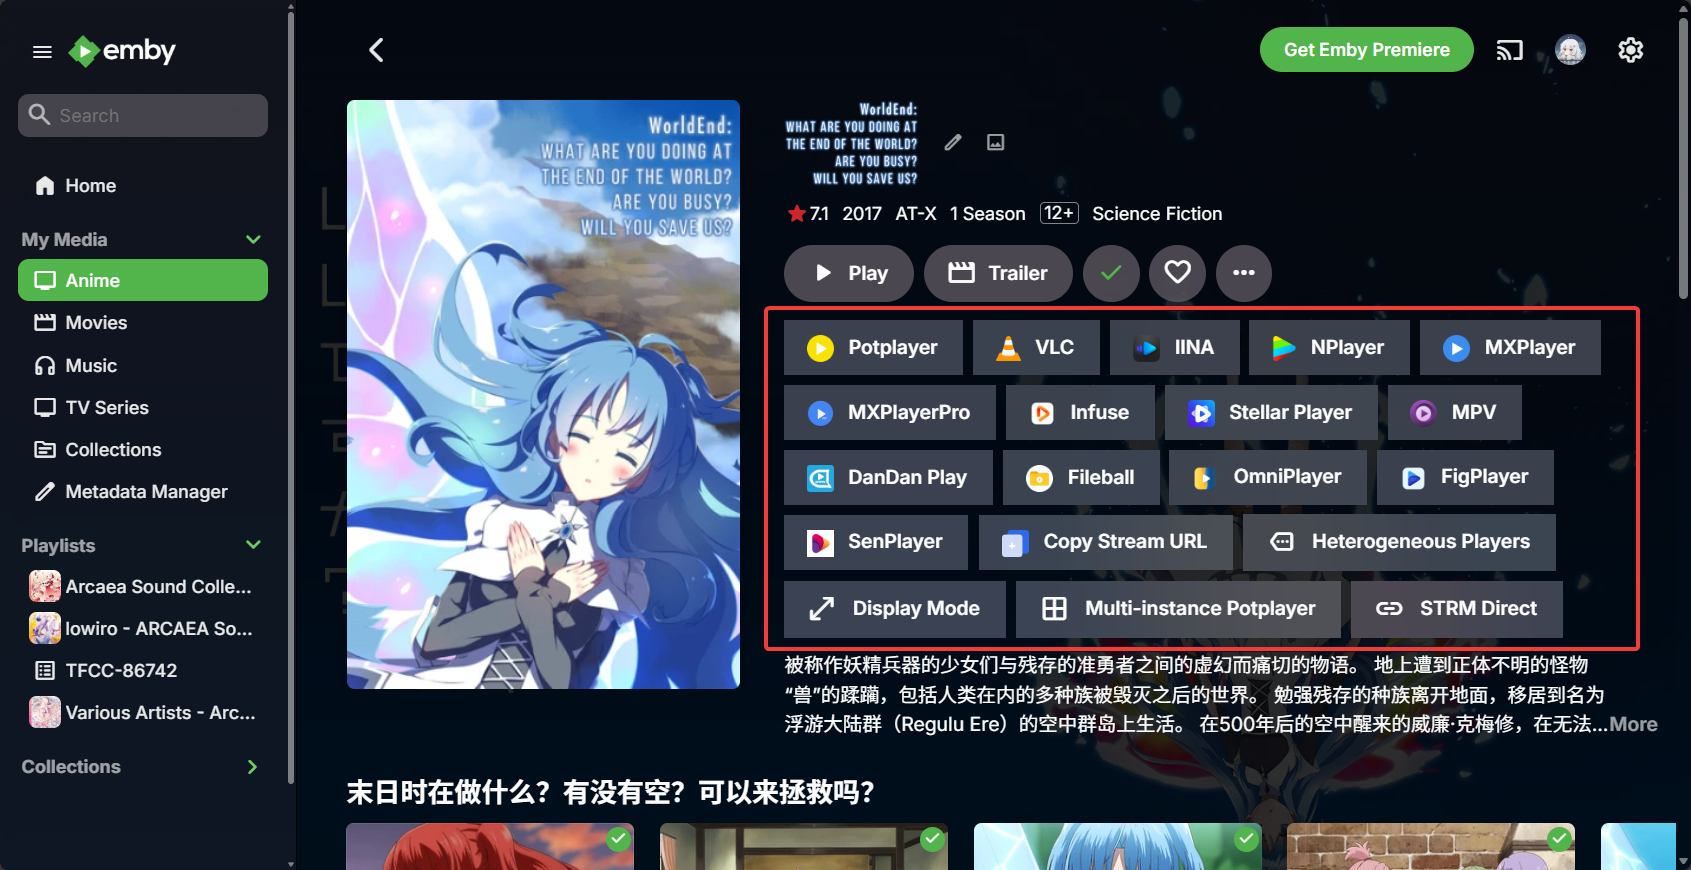Screen dimensions: 1691x870
Task: Toggle Display Mode
Action: [x=895, y=609]
